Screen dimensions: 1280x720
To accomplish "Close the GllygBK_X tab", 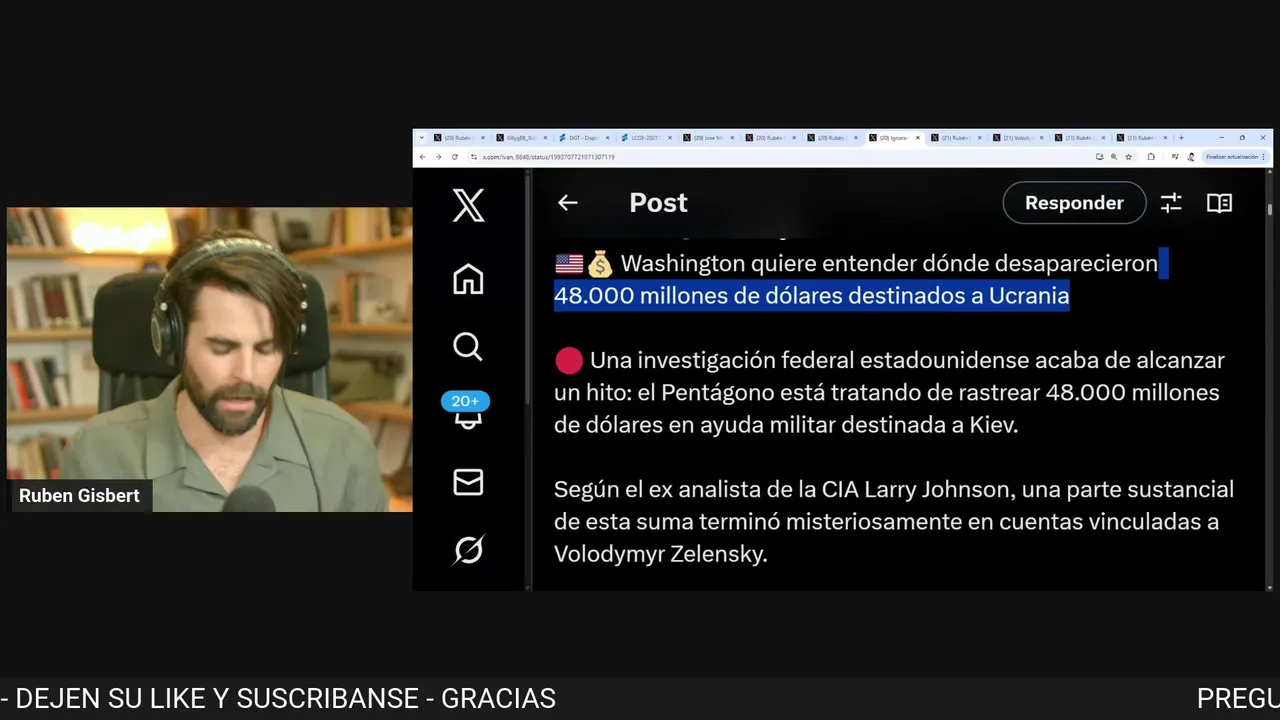I will pyautogui.click(x=545, y=138).
